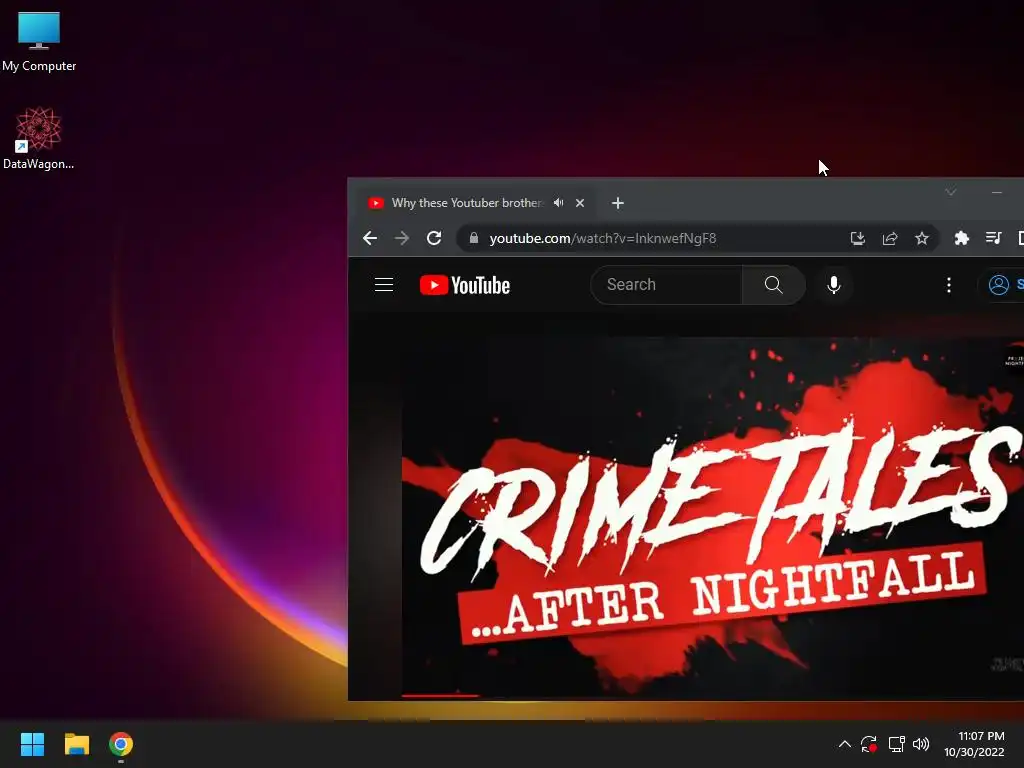Image resolution: width=1024 pixels, height=768 pixels.
Task: Open File Explorer from the taskbar
Action: [76, 744]
